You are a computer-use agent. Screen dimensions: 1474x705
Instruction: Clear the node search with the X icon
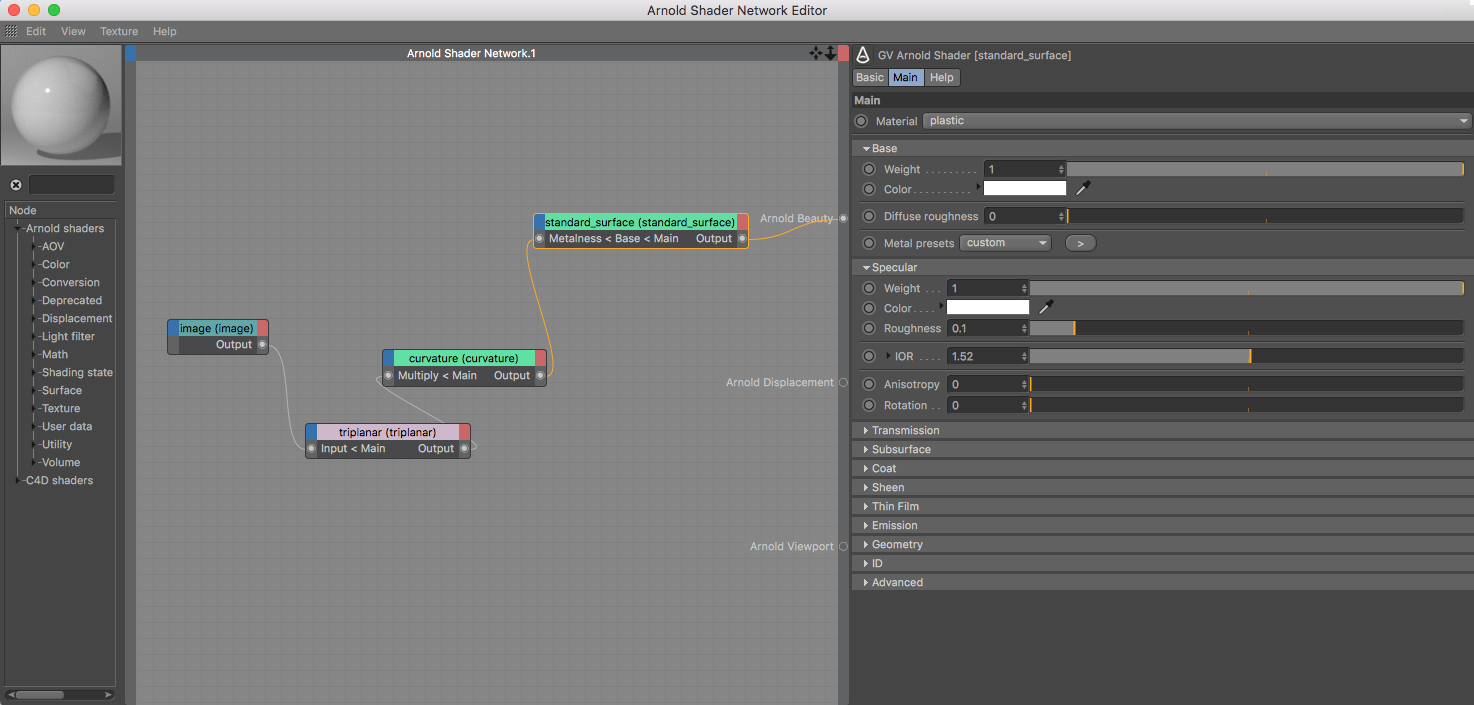[16, 185]
